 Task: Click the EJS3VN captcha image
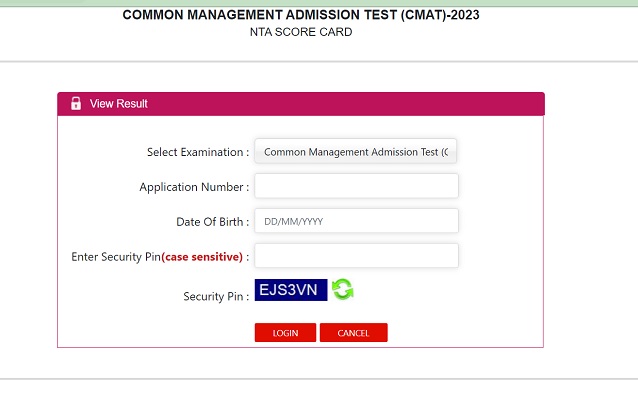tap(291, 290)
